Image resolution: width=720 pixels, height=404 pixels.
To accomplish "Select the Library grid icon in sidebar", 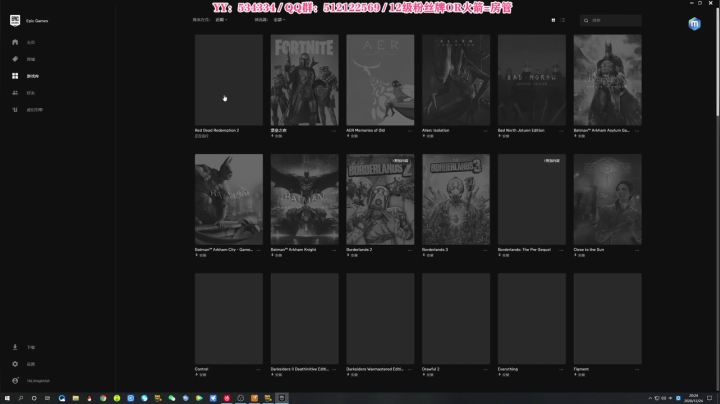I will [x=15, y=76].
